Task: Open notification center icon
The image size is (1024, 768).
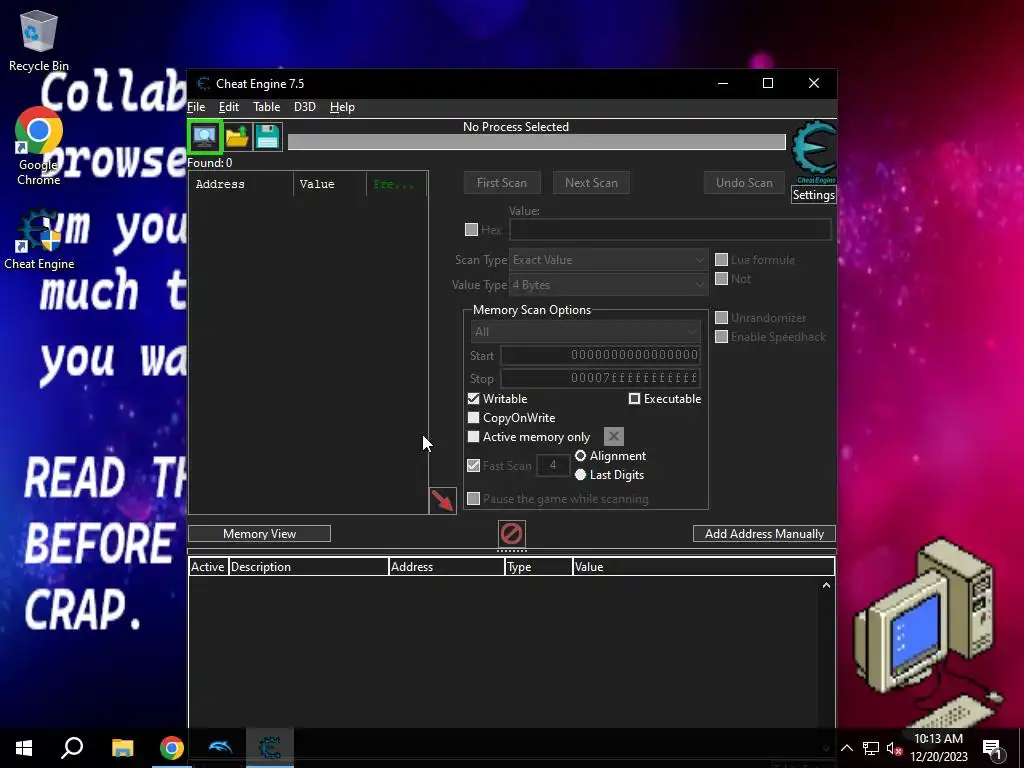Action: [992, 750]
